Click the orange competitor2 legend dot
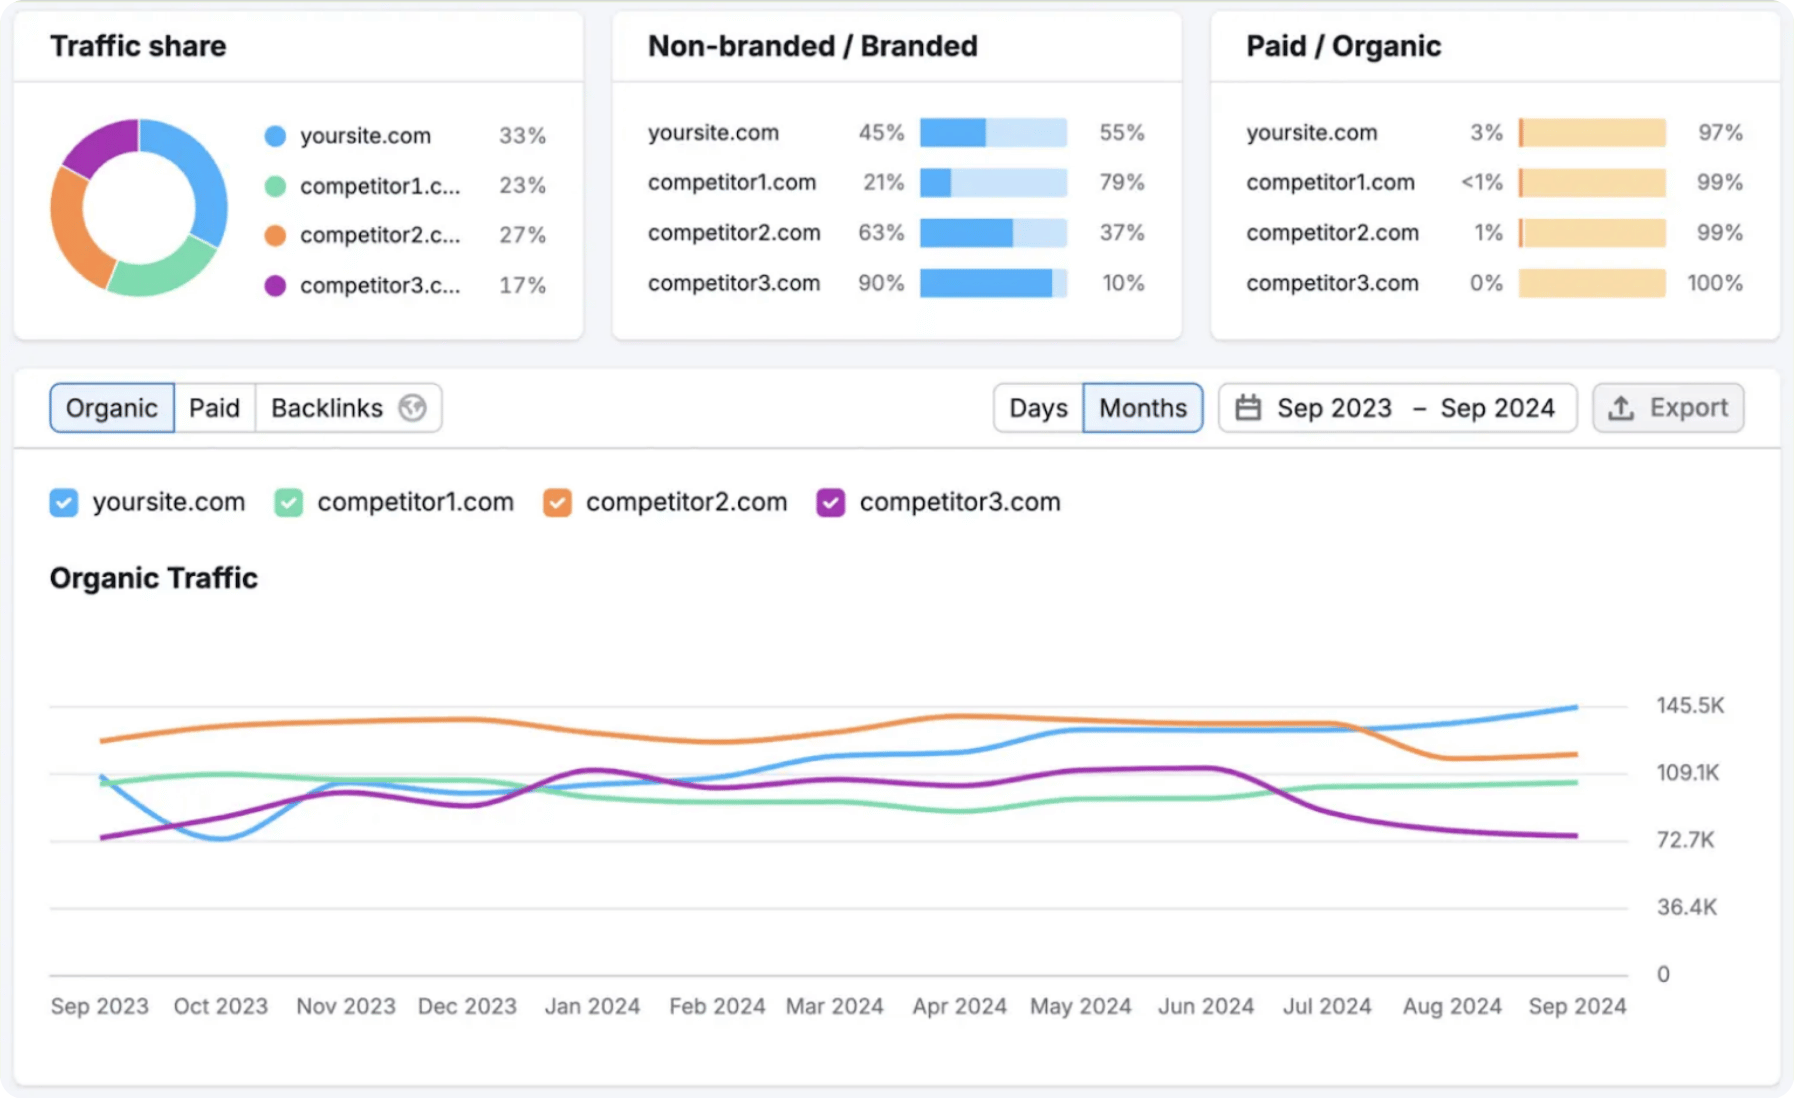This screenshot has width=1796, height=1100. [x=275, y=236]
